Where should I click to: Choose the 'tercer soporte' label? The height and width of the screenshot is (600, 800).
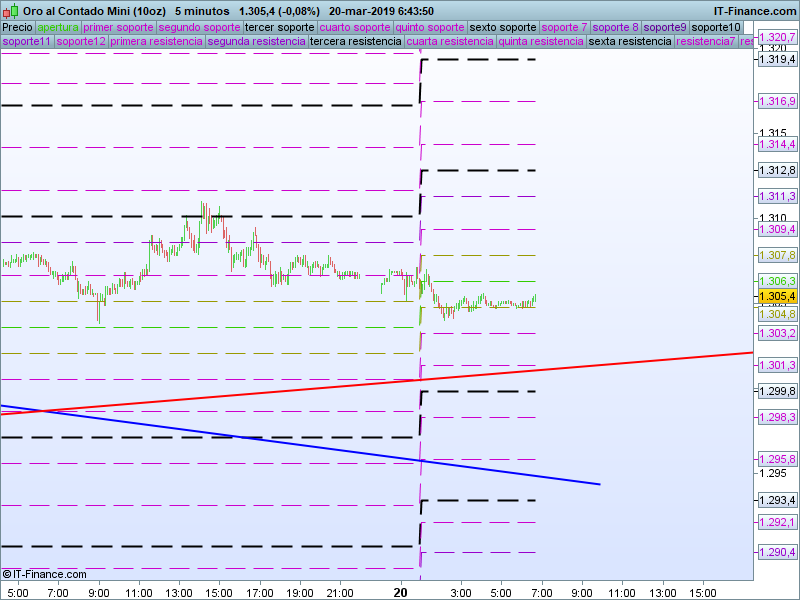279,27
